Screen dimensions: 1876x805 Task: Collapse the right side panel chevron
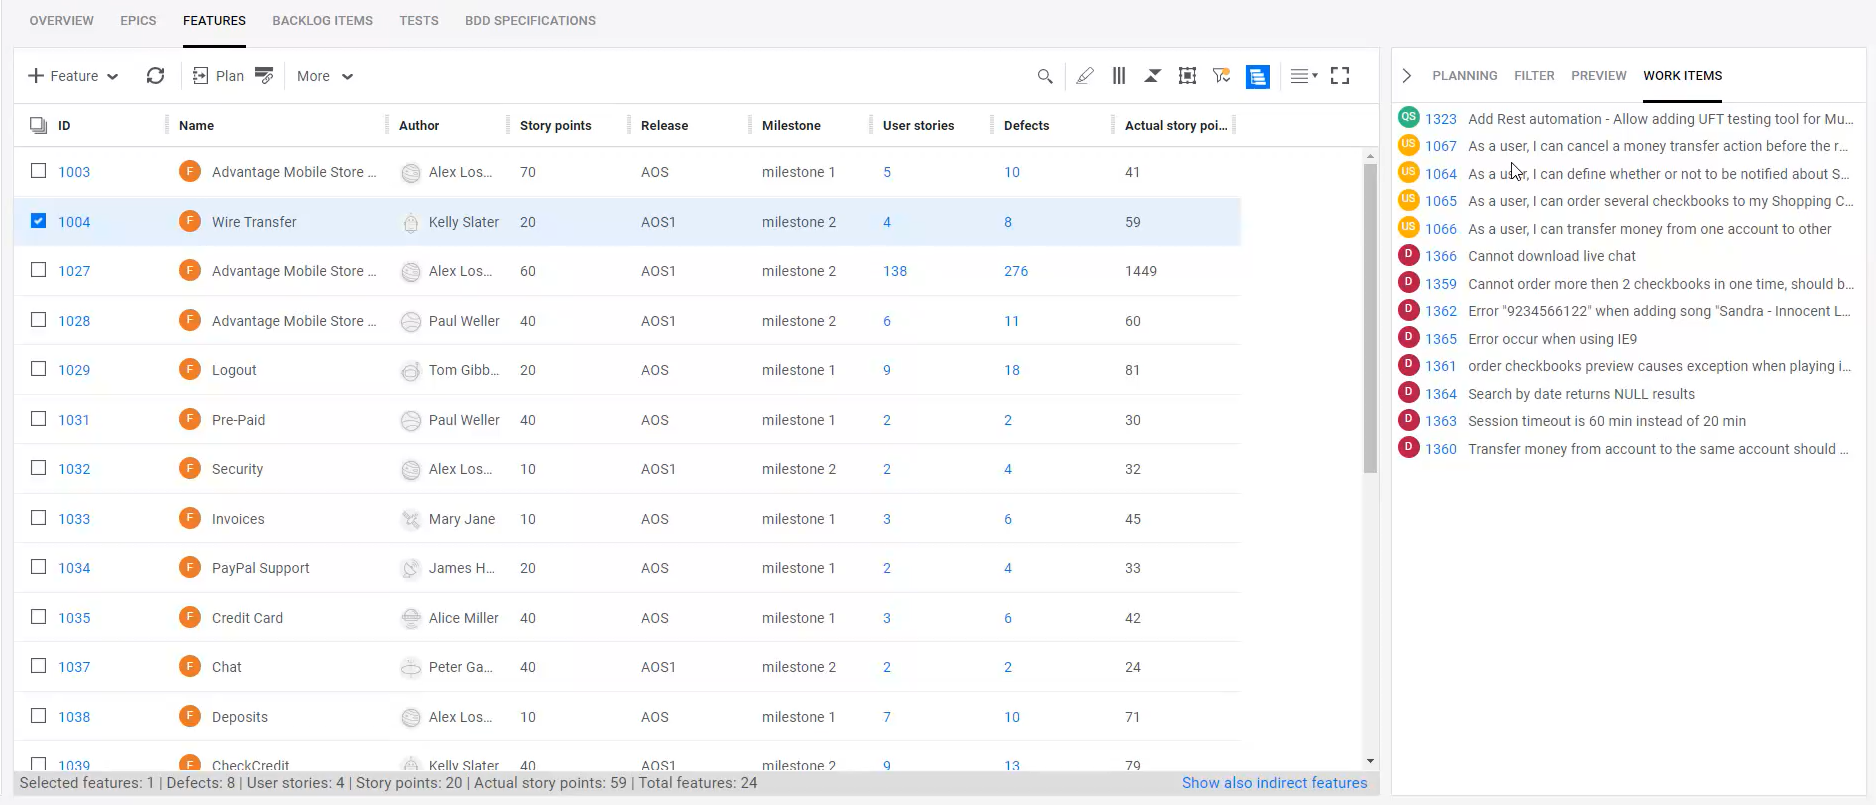[x=1406, y=76]
